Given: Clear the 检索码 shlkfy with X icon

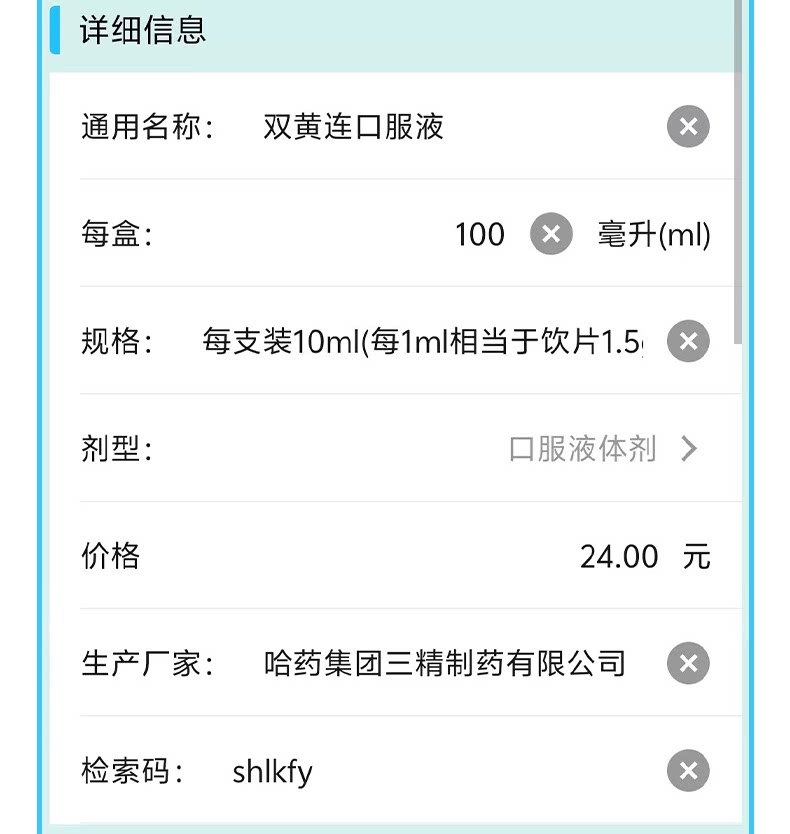Looking at the screenshot, I should pyautogui.click(x=688, y=771).
